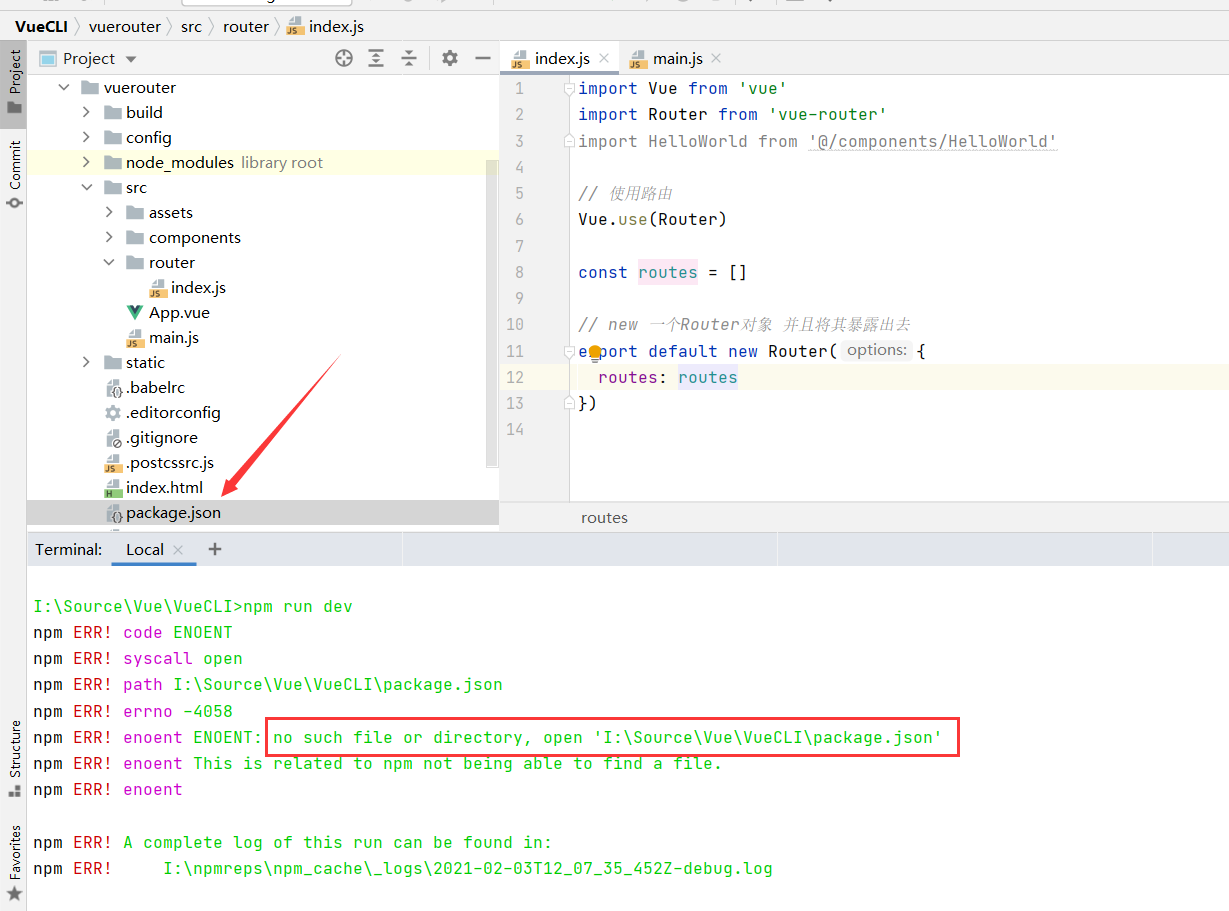Click the Collapse All icon in Project toolbar
Image resolution: width=1229 pixels, height=911 pixels.
pos(409,58)
